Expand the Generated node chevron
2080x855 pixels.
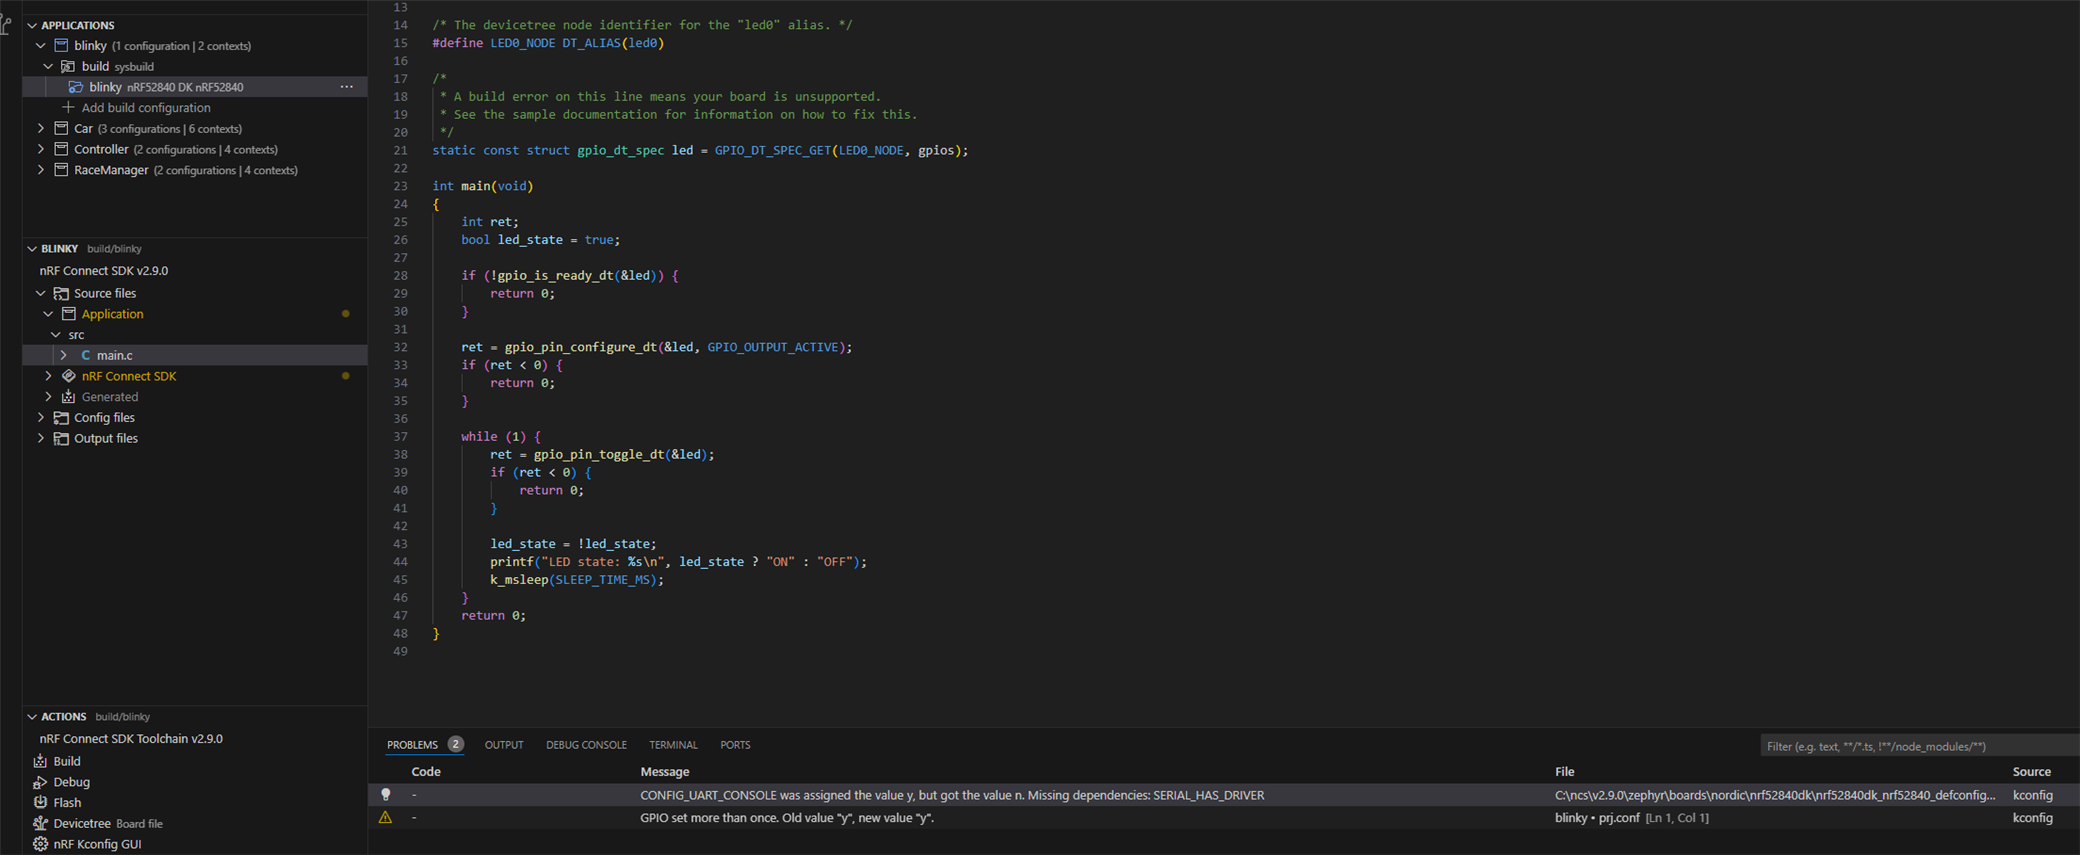(48, 397)
